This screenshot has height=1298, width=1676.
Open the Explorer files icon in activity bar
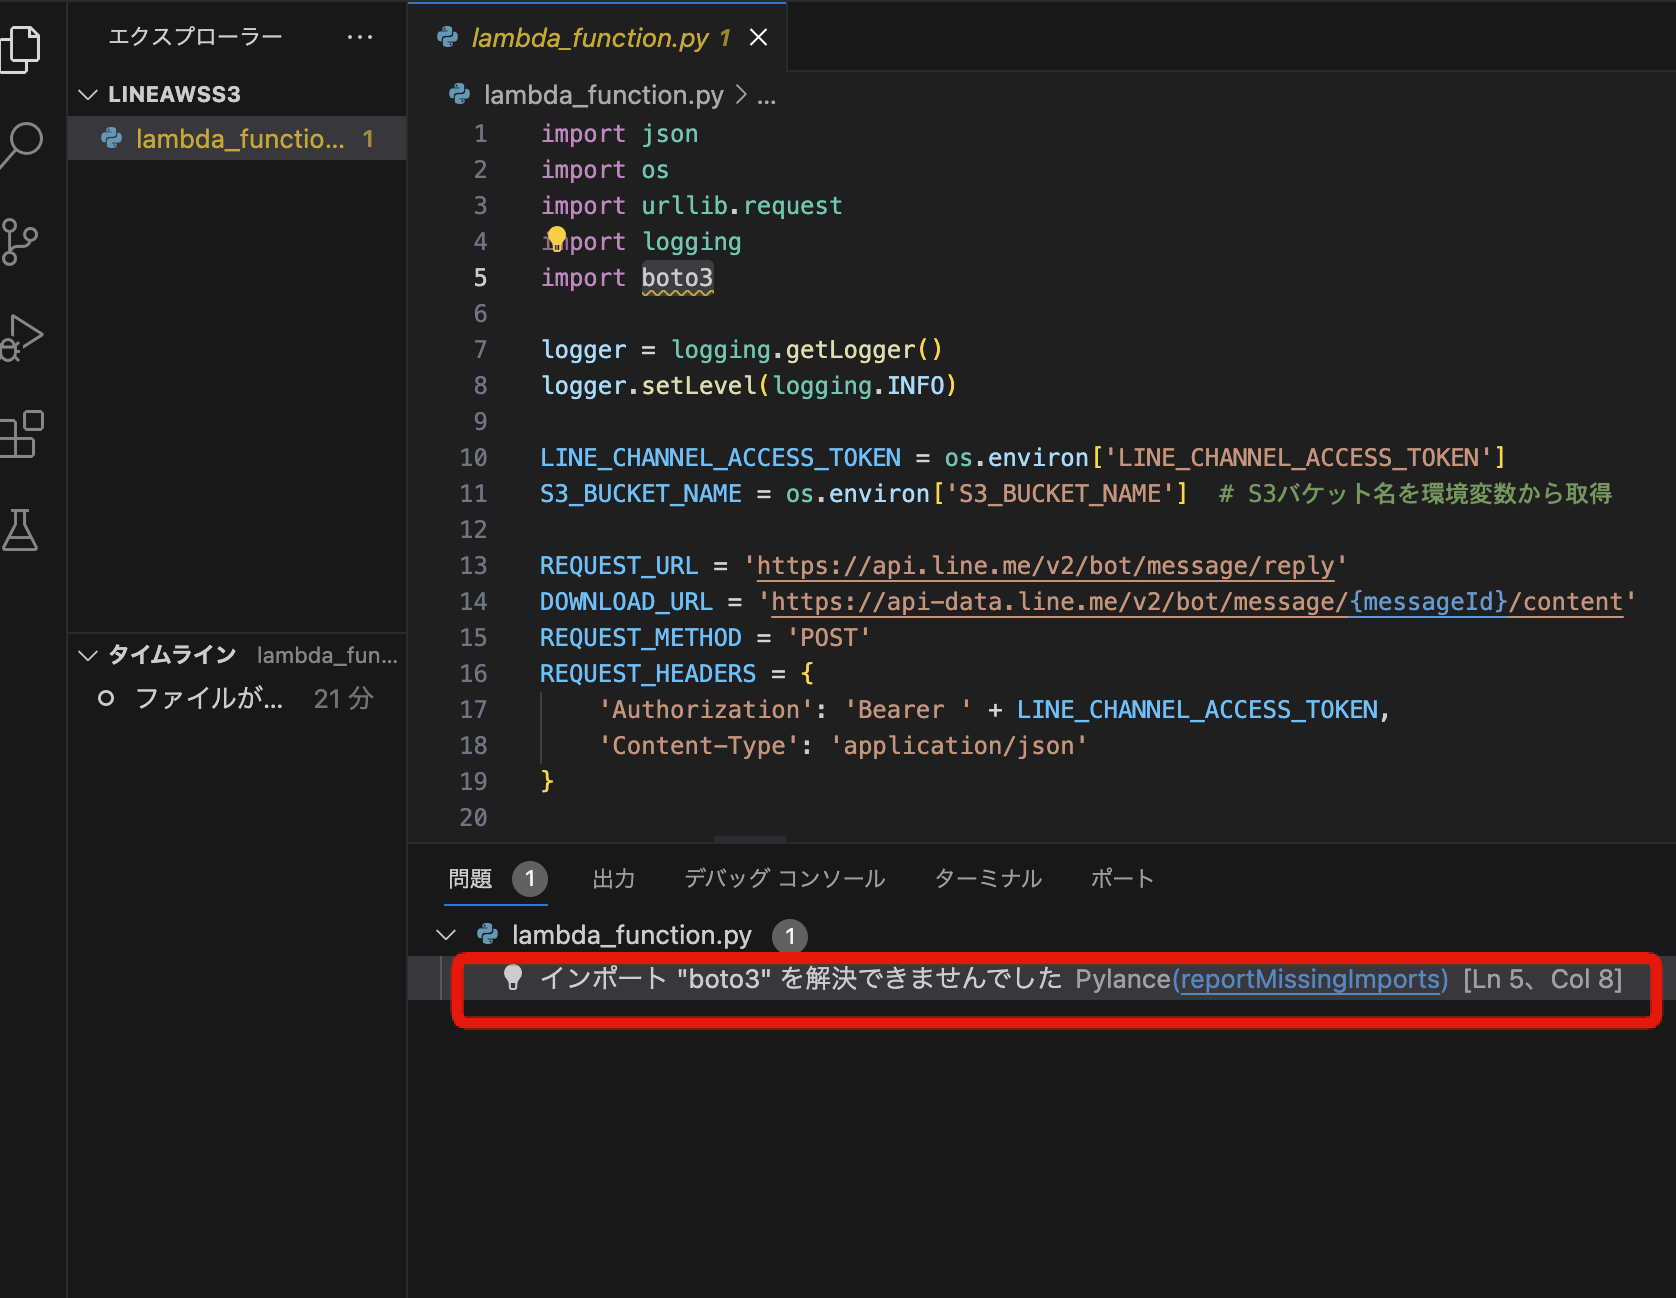click(20, 47)
